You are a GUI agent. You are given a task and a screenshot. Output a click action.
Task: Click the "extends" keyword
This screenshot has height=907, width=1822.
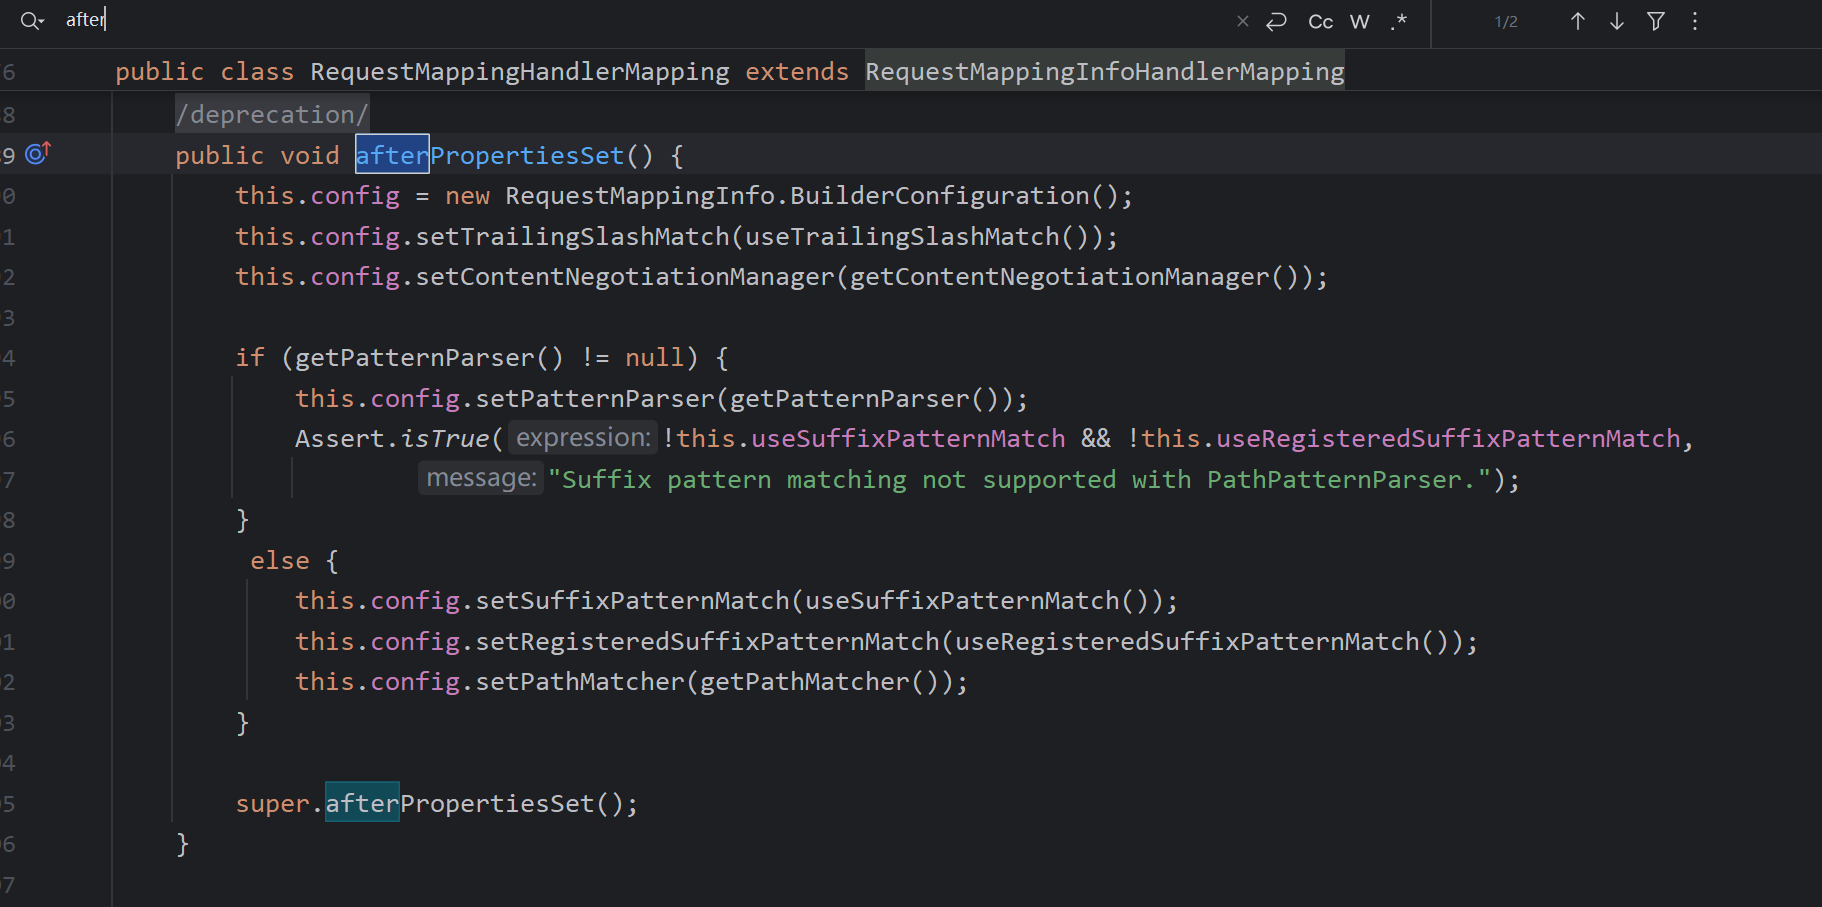click(x=797, y=72)
